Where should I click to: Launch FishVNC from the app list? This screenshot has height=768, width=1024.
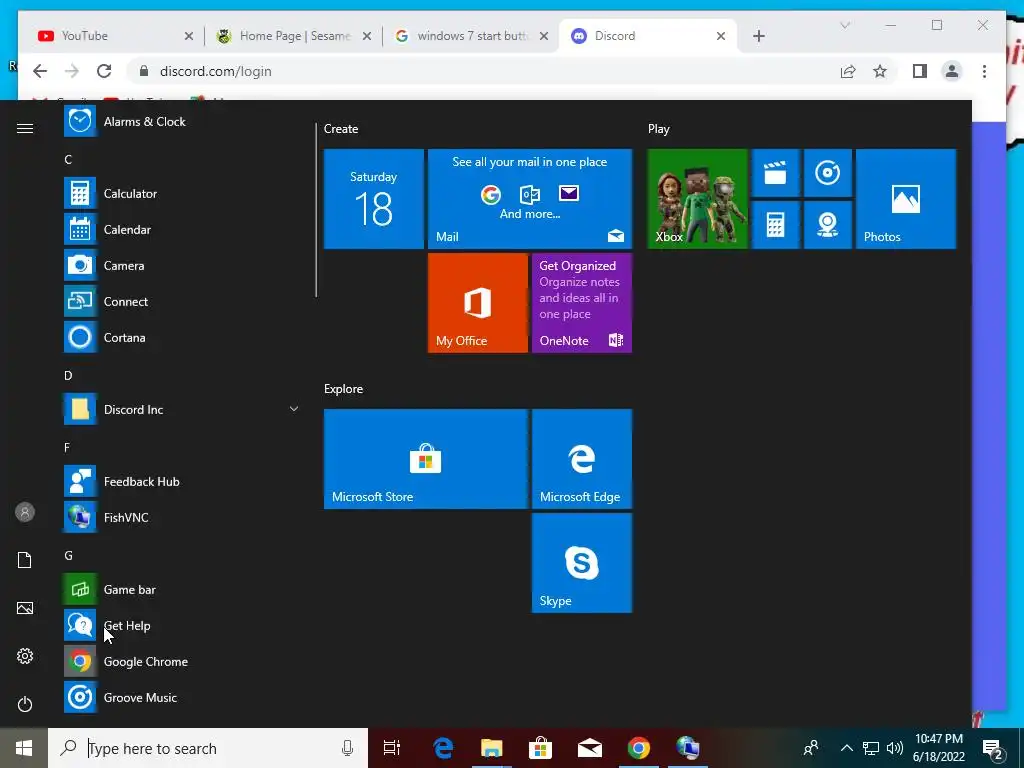[x=182, y=517]
